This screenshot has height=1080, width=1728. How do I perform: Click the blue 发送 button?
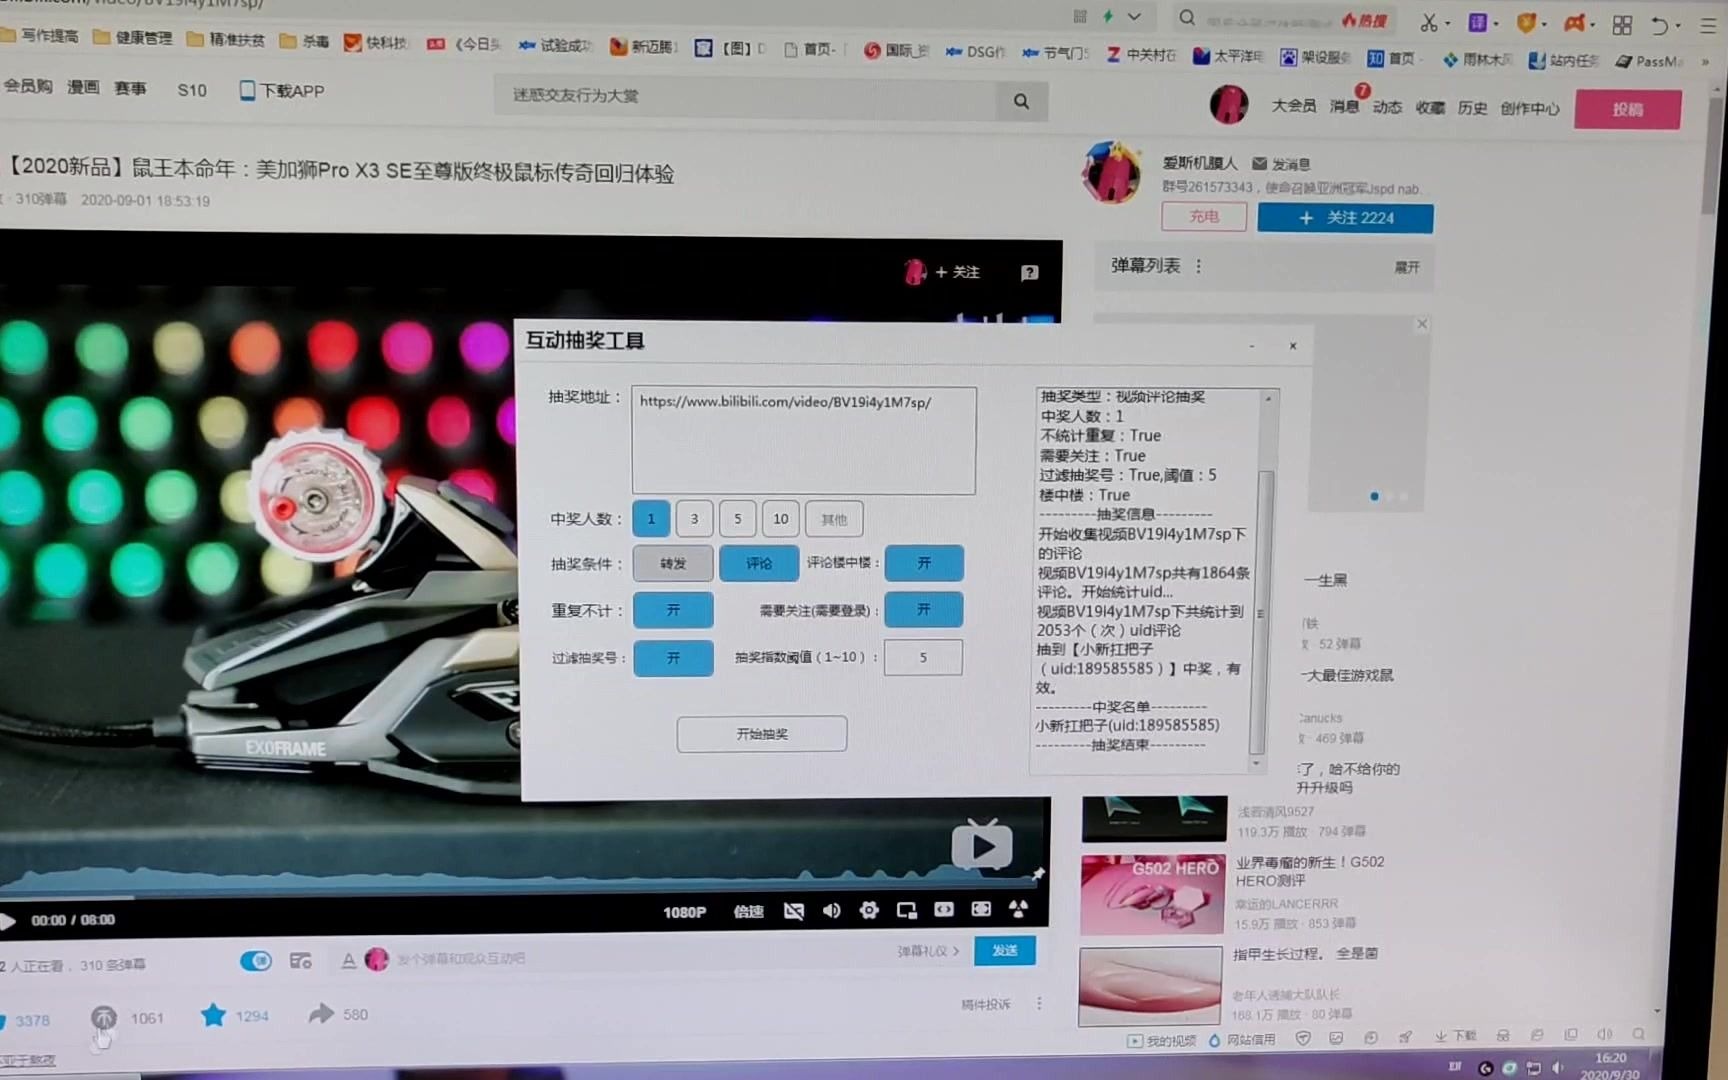[x=1005, y=950]
